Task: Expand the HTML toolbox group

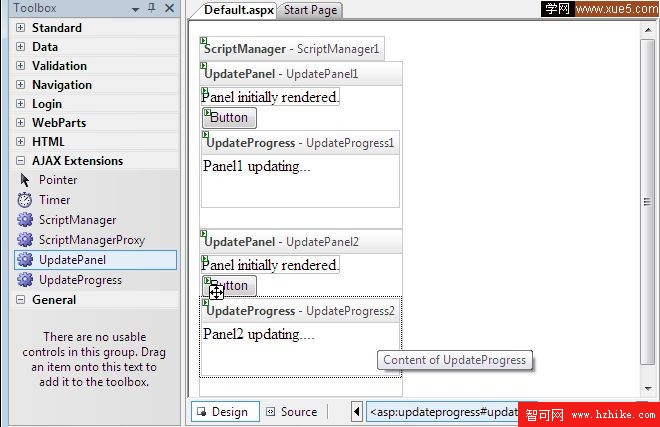Action: pyautogui.click(x=20, y=141)
